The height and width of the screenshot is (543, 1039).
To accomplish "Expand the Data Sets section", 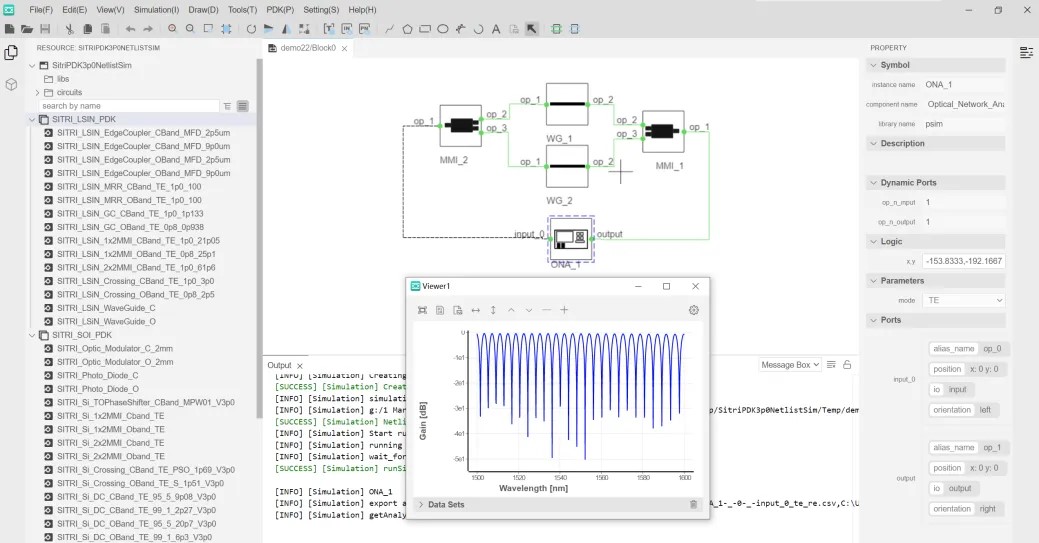I will tap(421, 505).
